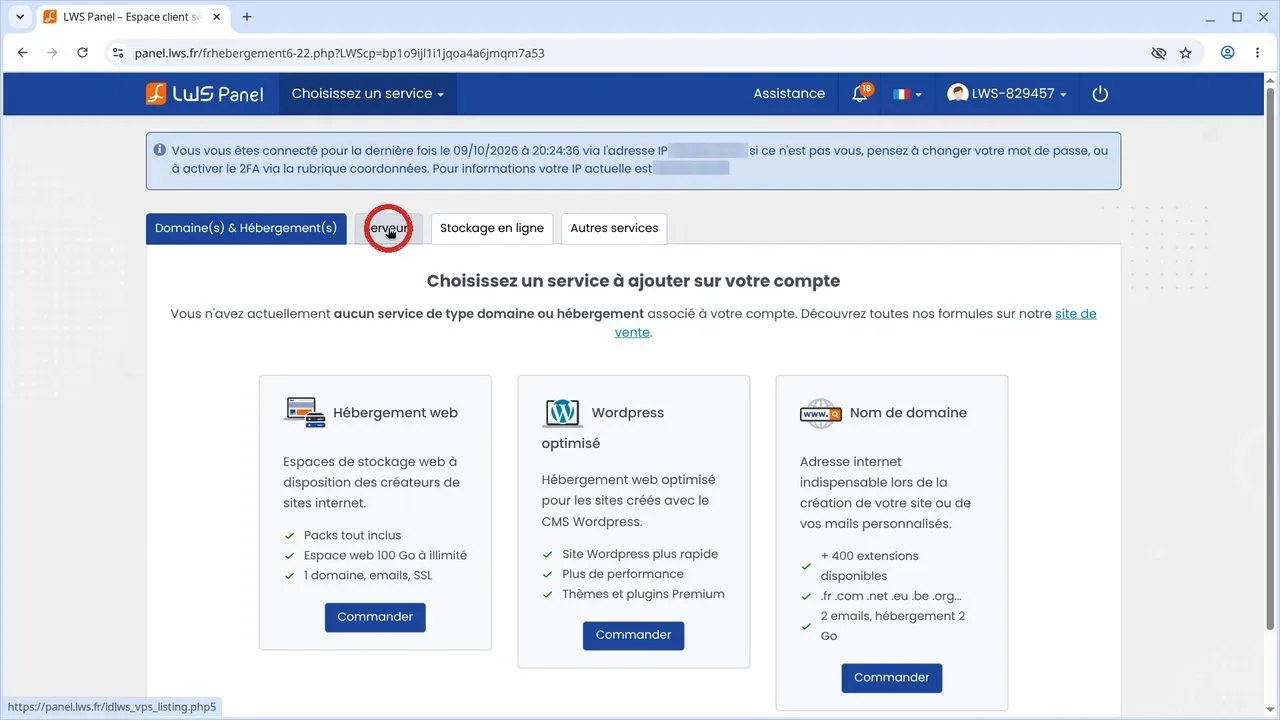Click the user avatar icon

(958, 93)
